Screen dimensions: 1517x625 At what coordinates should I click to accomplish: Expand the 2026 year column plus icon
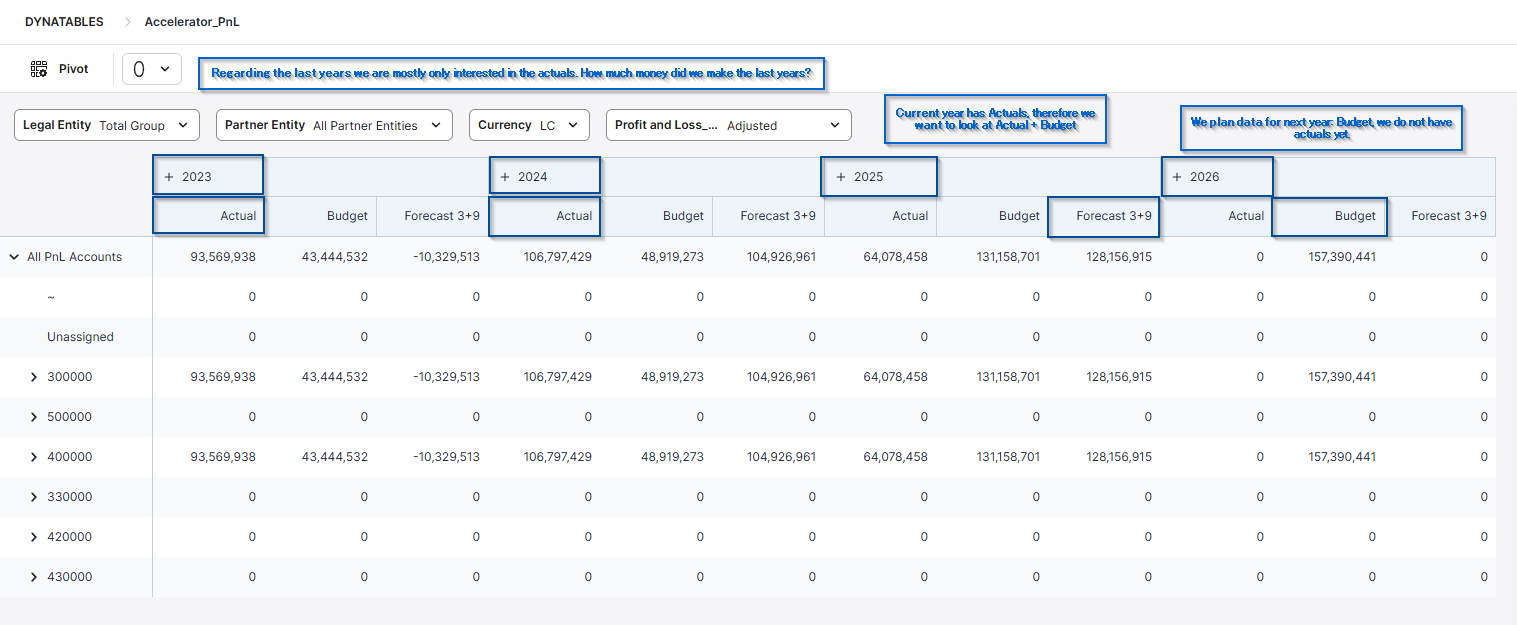coord(1177,177)
